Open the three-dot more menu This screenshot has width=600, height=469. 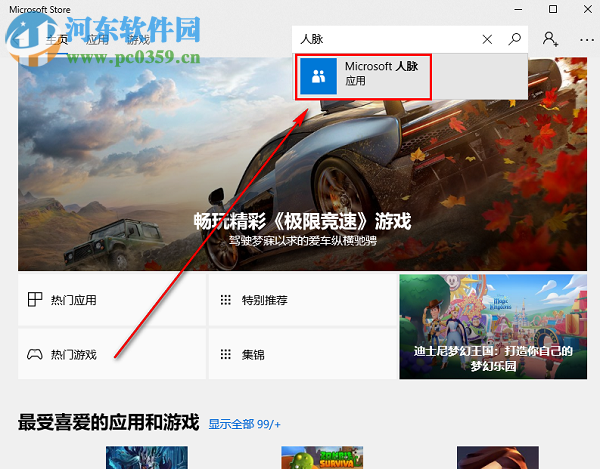[587, 40]
